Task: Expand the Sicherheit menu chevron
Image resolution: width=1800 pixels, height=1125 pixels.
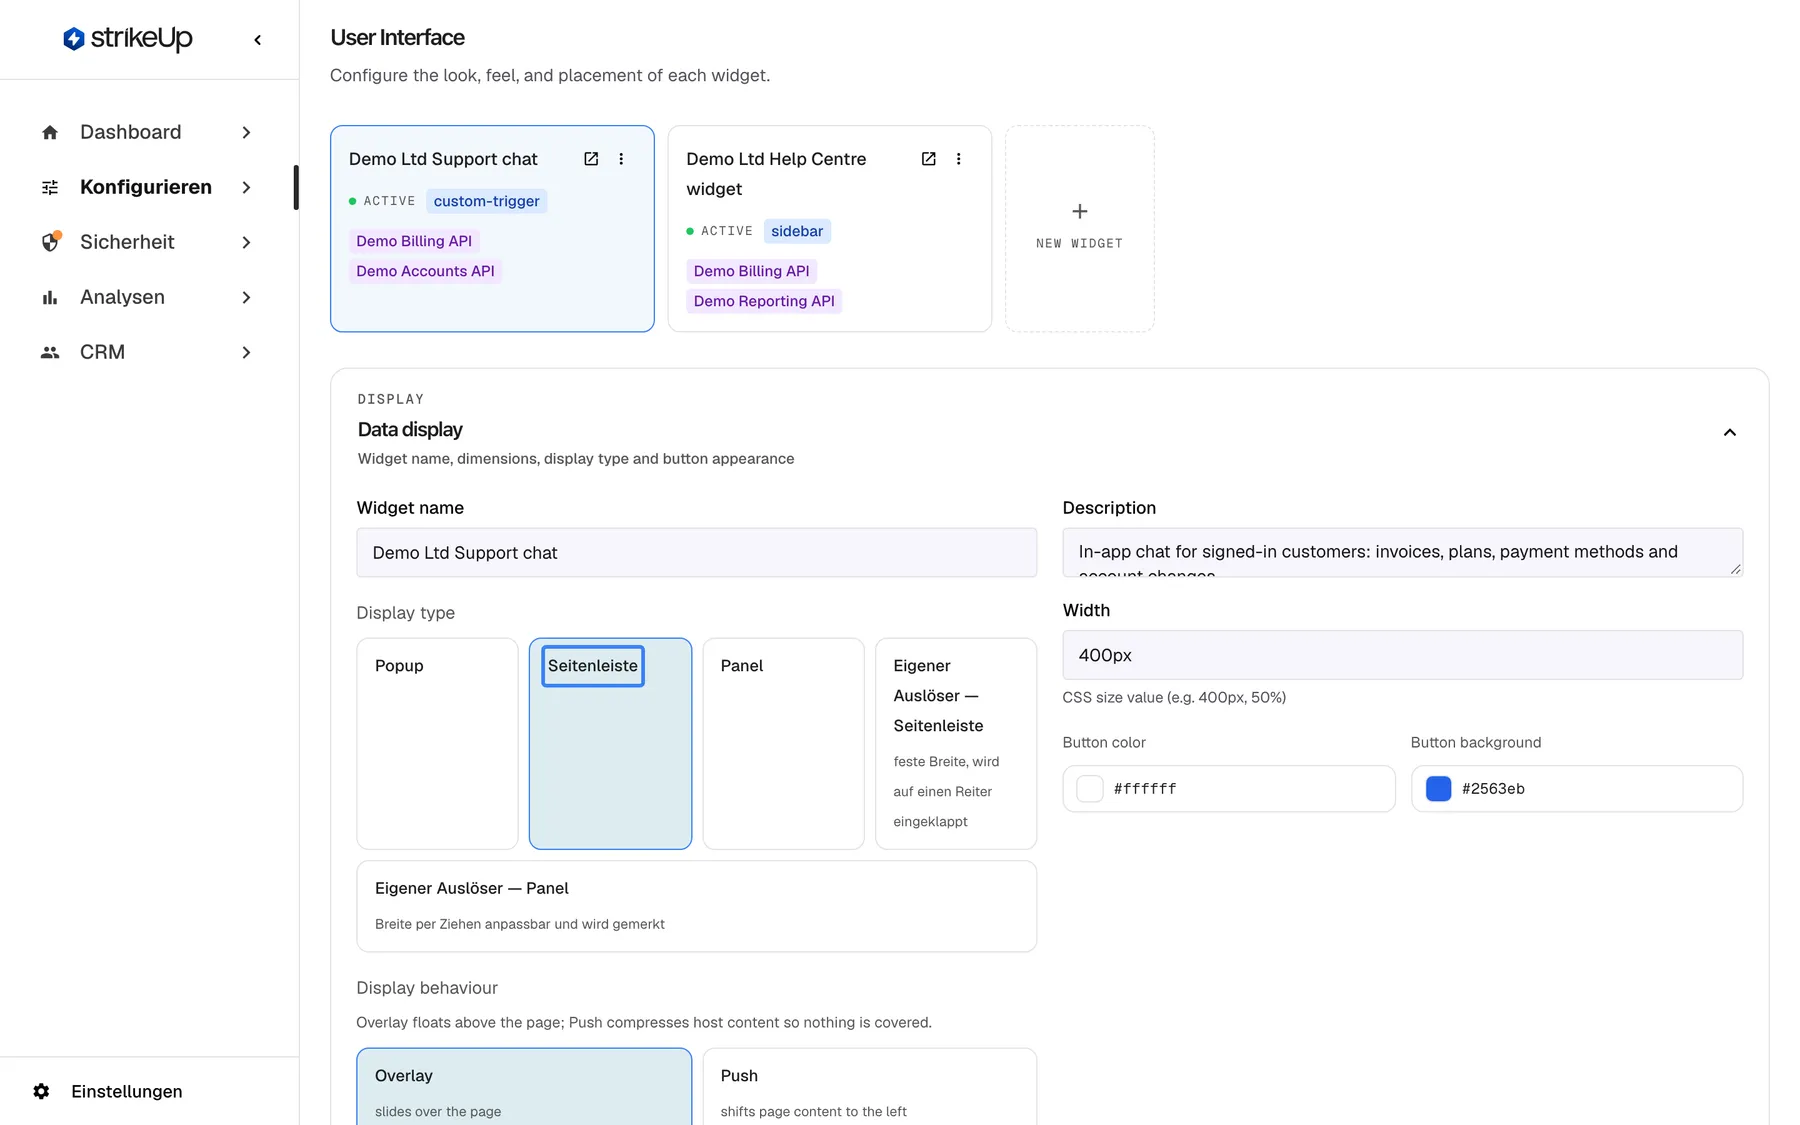Action: pyautogui.click(x=246, y=242)
